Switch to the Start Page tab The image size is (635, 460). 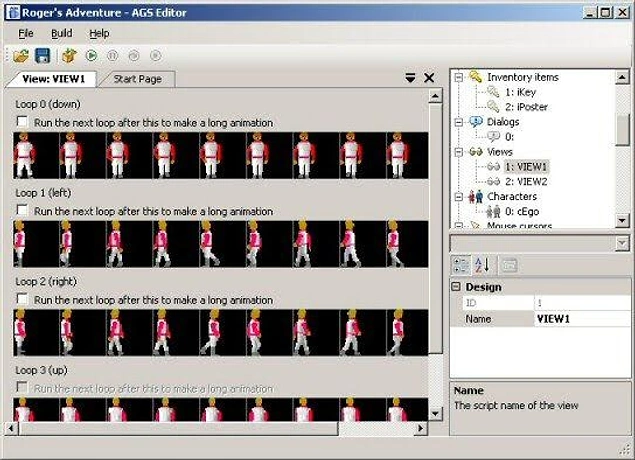(137, 79)
